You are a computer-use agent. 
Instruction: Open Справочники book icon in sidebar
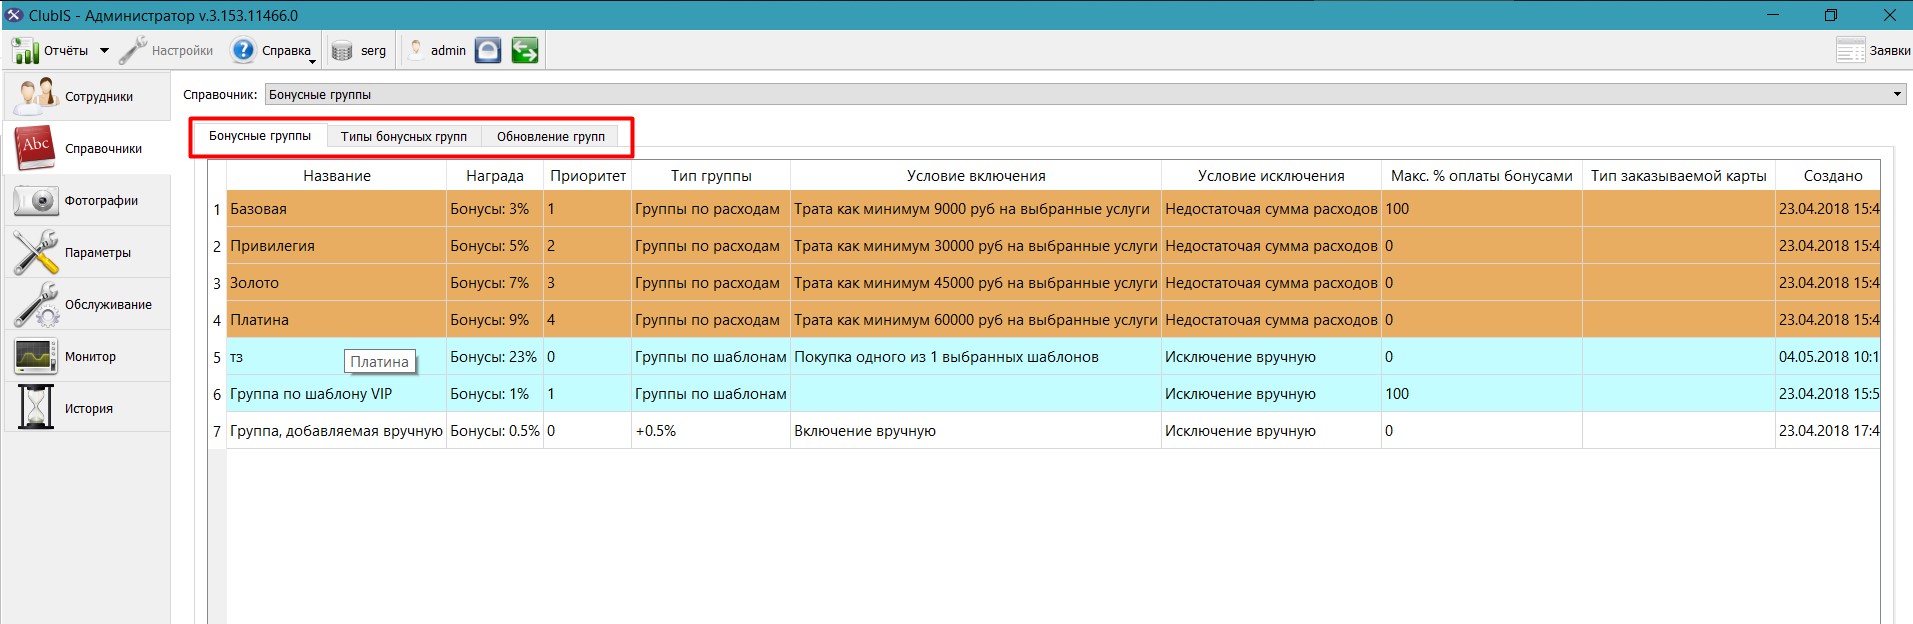click(36, 148)
